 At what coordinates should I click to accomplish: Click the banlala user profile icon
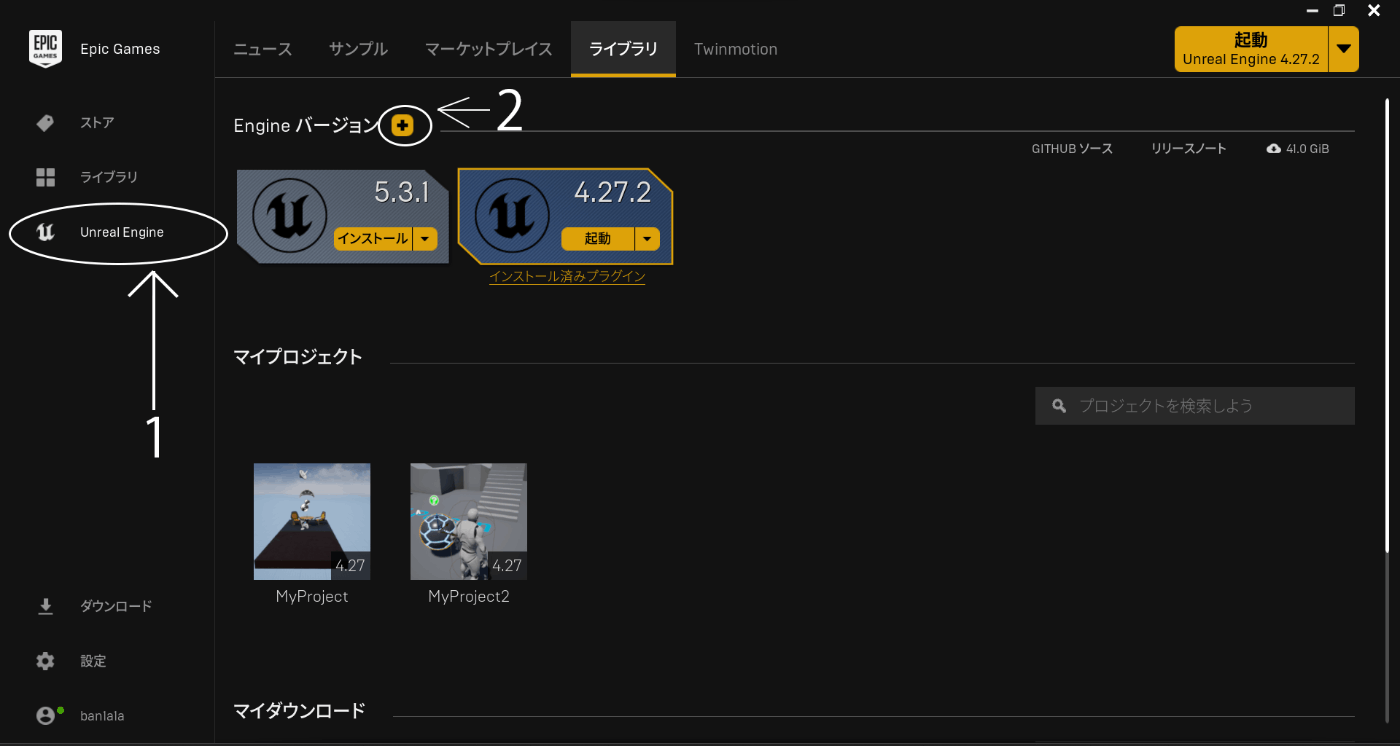click(45, 716)
